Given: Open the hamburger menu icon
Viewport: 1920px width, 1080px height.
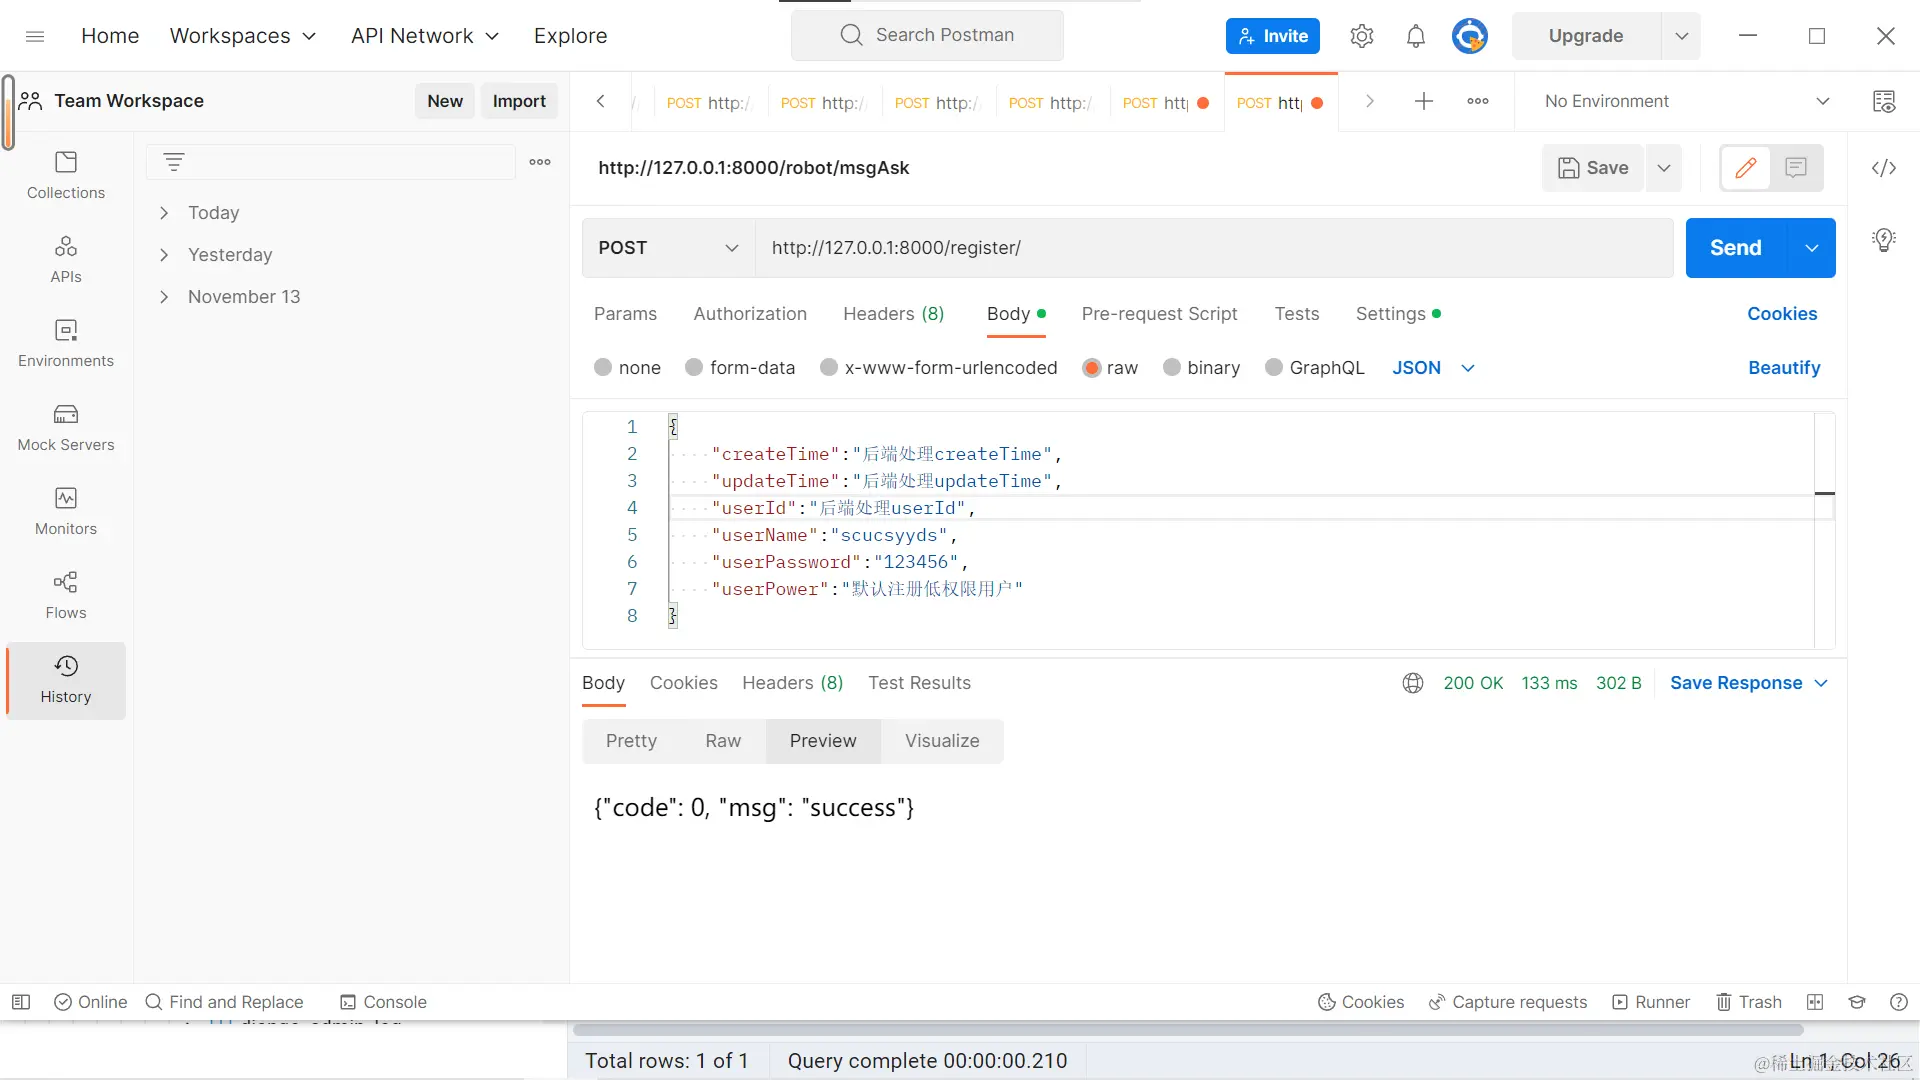Looking at the screenshot, I should [35, 36].
